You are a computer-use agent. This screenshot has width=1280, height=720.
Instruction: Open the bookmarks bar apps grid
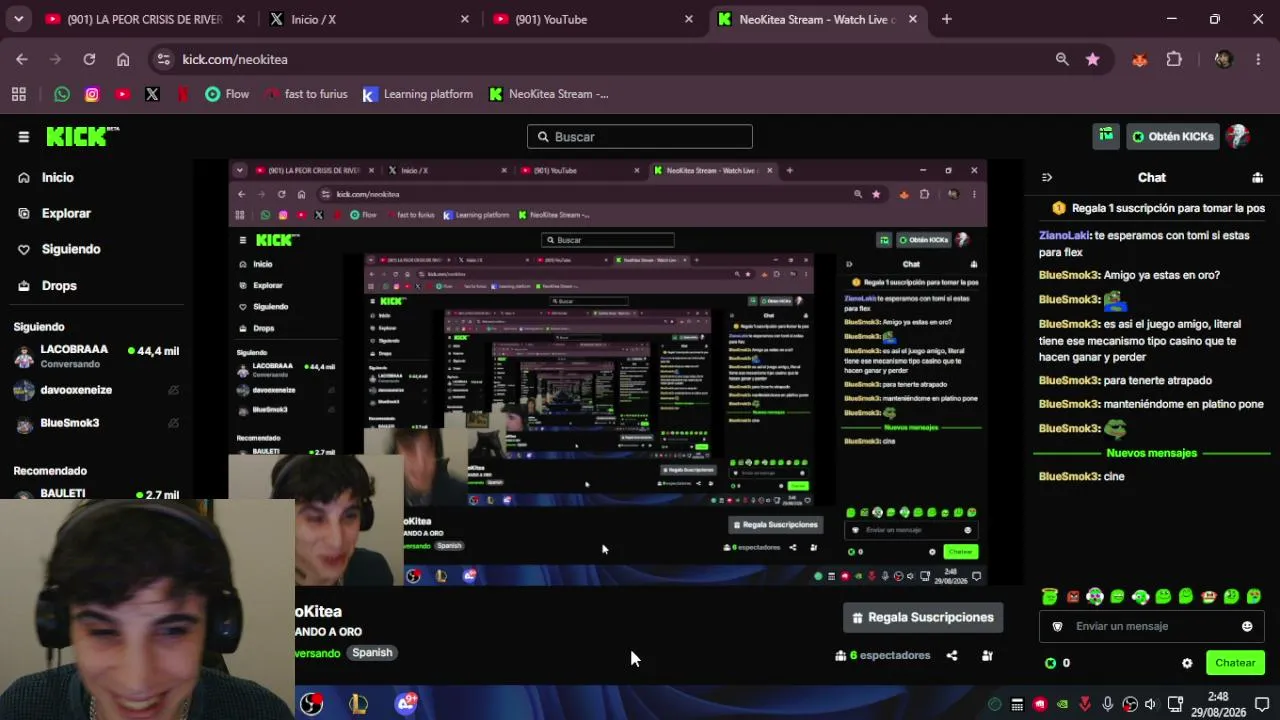pyautogui.click(x=18, y=94)
